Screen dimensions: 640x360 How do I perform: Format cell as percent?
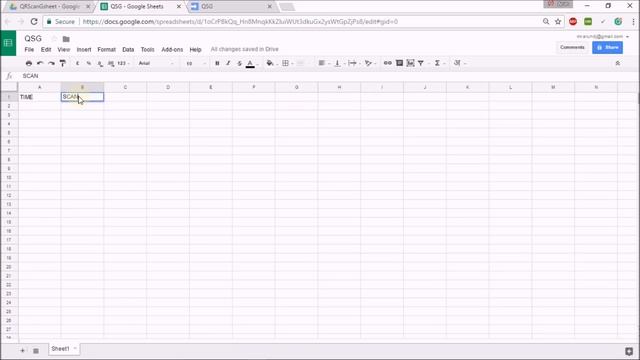(x=89, y=63)
